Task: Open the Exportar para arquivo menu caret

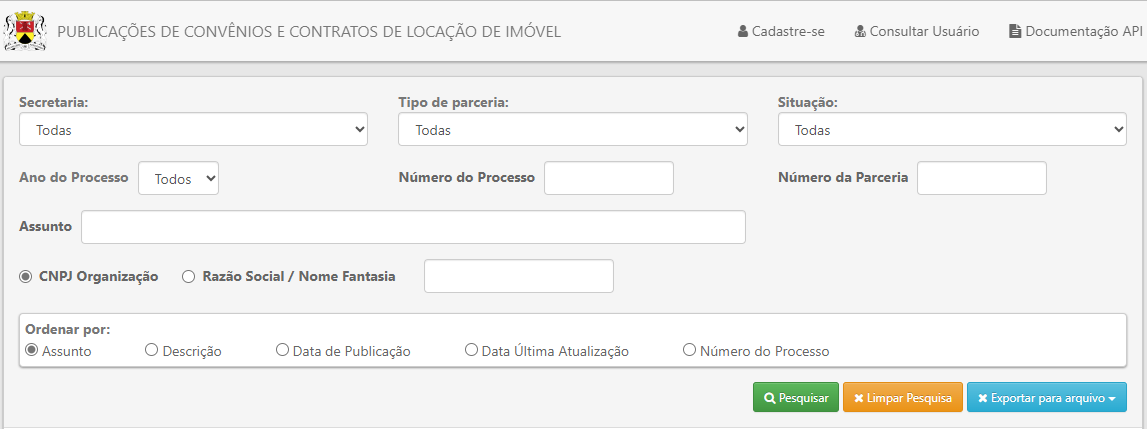Action: click(x=1112, y=399)
